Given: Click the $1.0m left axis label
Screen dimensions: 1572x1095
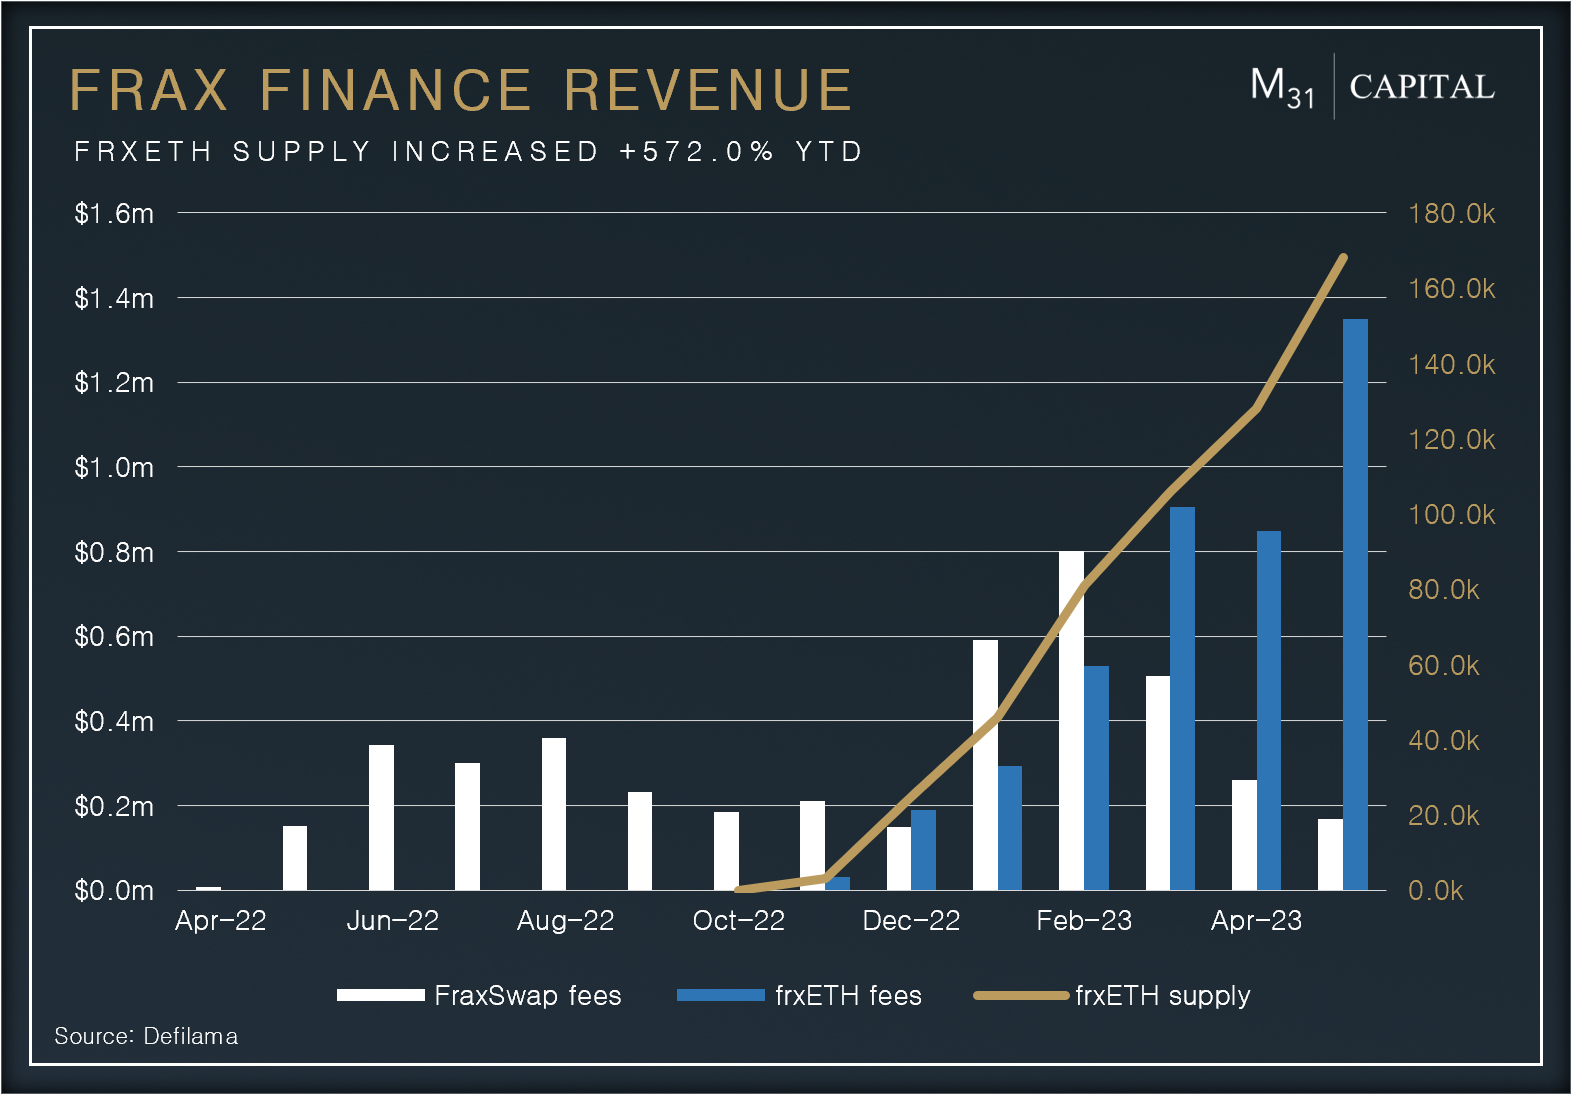Looking at the screenshot, I should 114,467.
